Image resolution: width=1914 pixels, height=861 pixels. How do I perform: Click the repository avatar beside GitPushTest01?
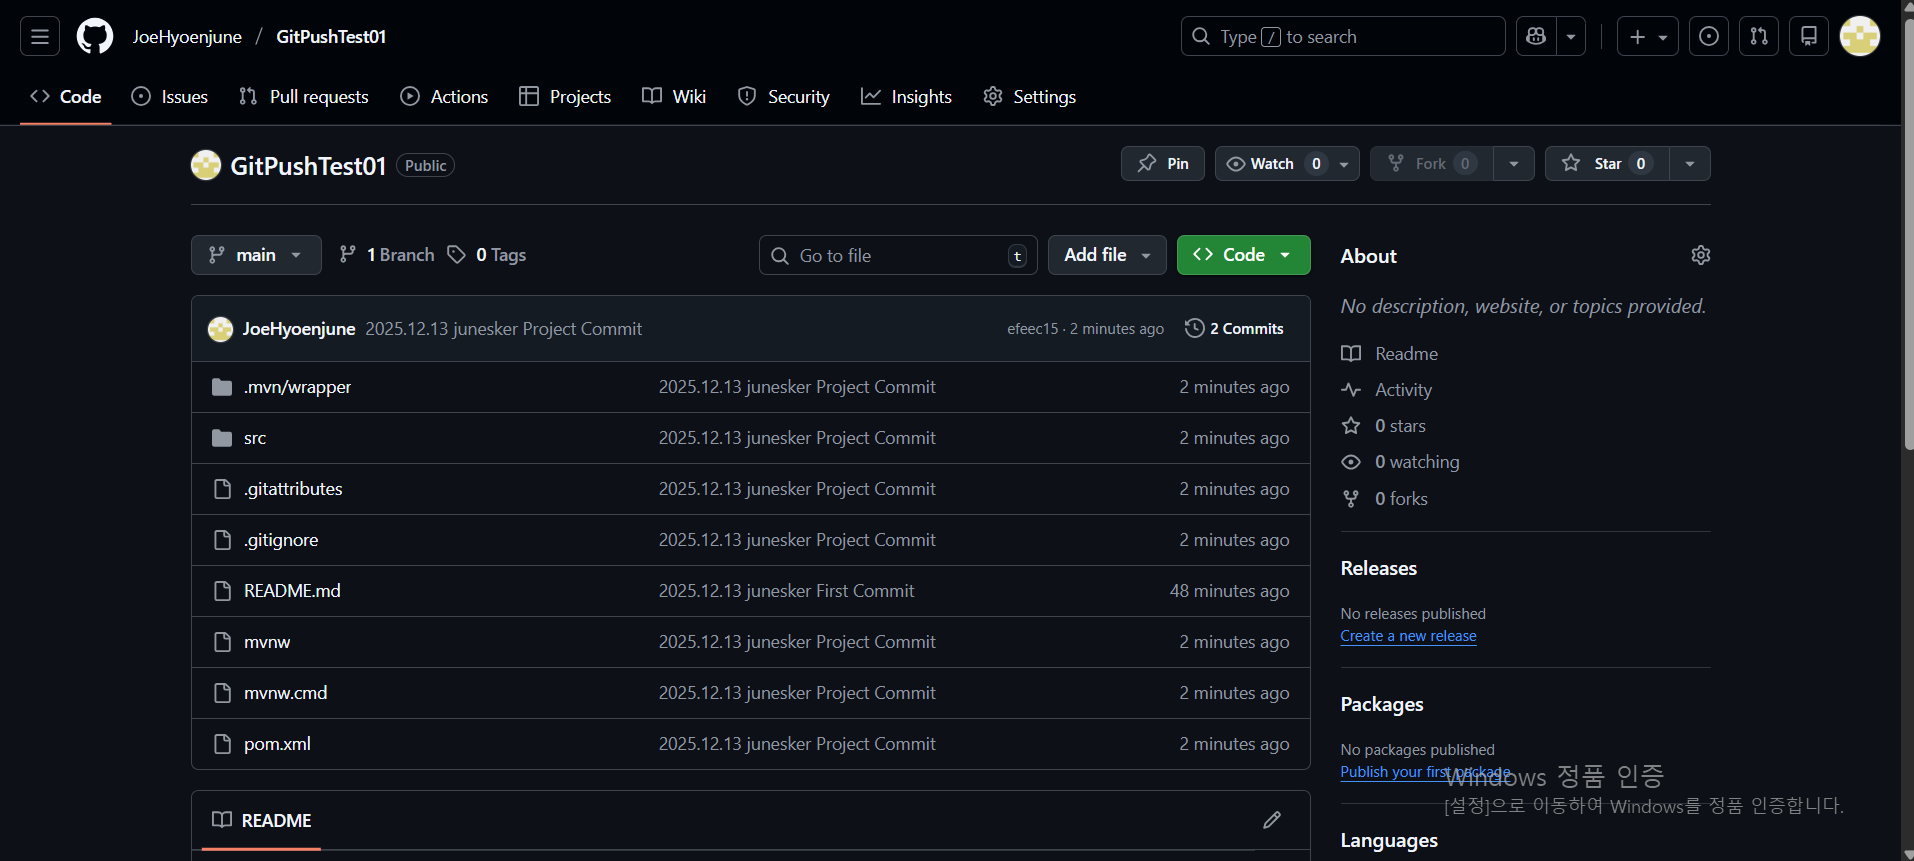(x=206, y=165)
